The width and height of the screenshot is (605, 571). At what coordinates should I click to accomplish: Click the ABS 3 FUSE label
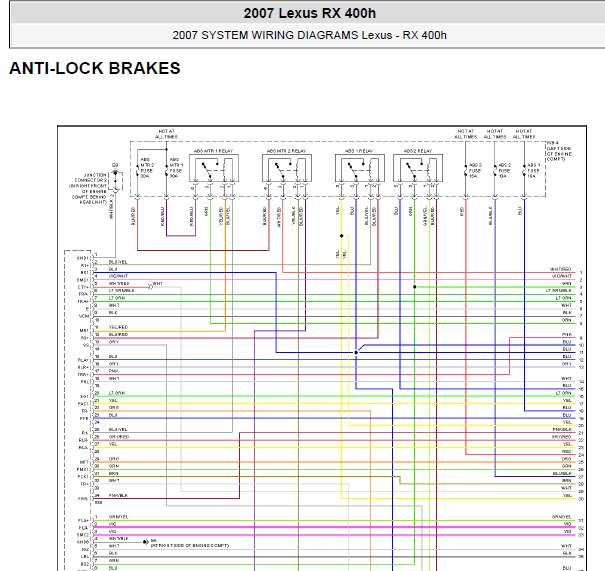pos(475,170)
